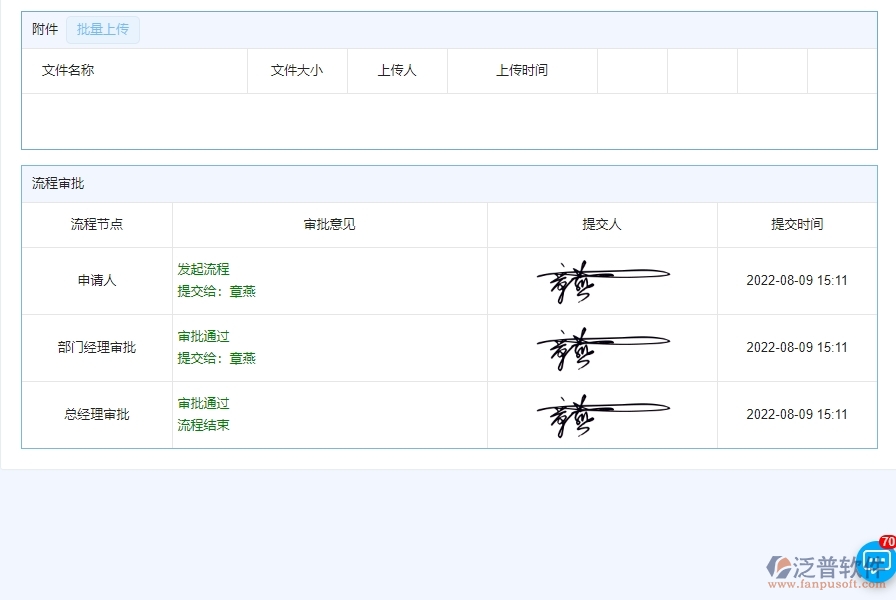Click the 发起流程 text in approval comments
This screenshot has width=896, height=600.
click(203, 269)
